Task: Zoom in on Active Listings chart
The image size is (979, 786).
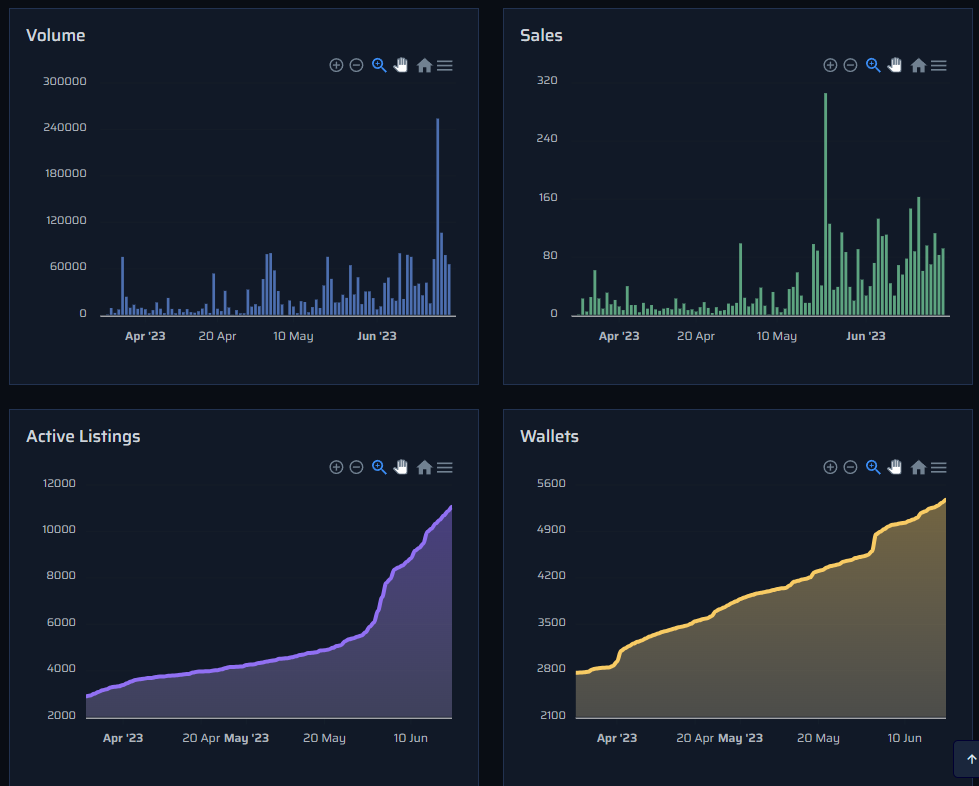Action: (336, 467)
